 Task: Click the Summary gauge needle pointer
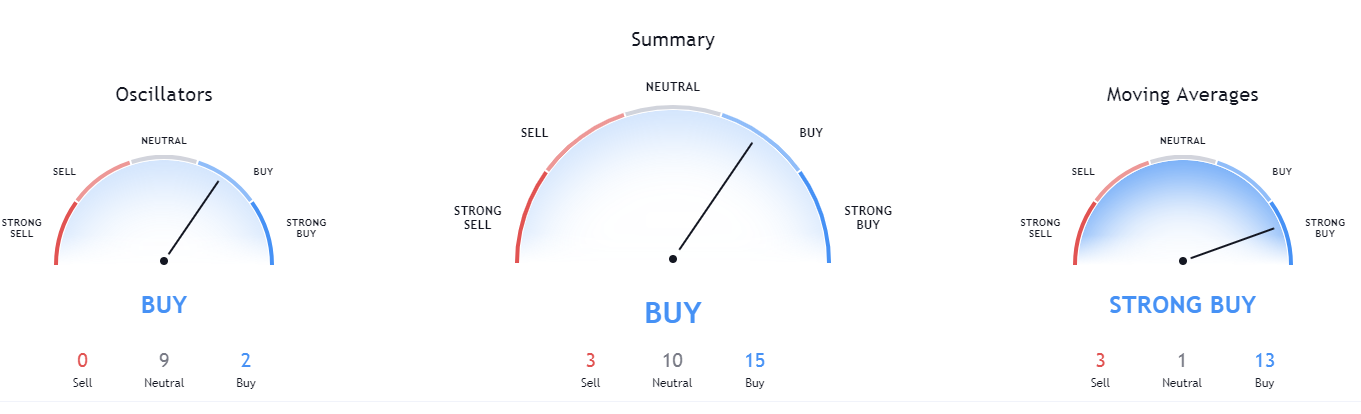716,196
